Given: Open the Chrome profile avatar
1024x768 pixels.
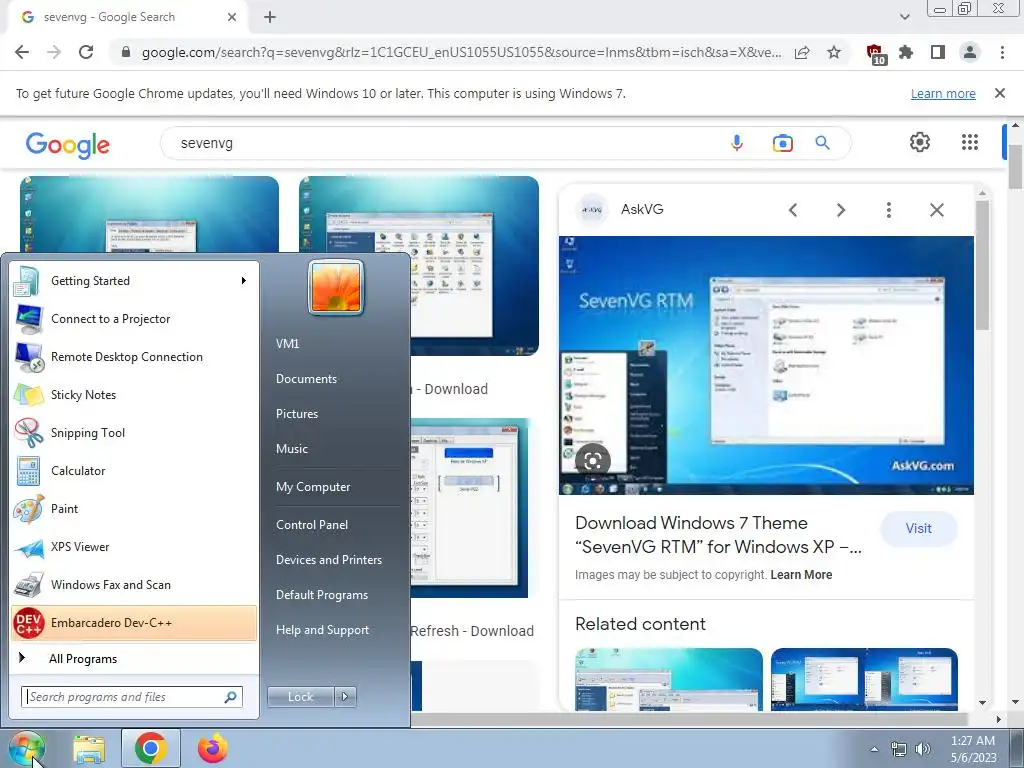Looking at the screenshot, I should pyautogui.click(x=970, y=52).
